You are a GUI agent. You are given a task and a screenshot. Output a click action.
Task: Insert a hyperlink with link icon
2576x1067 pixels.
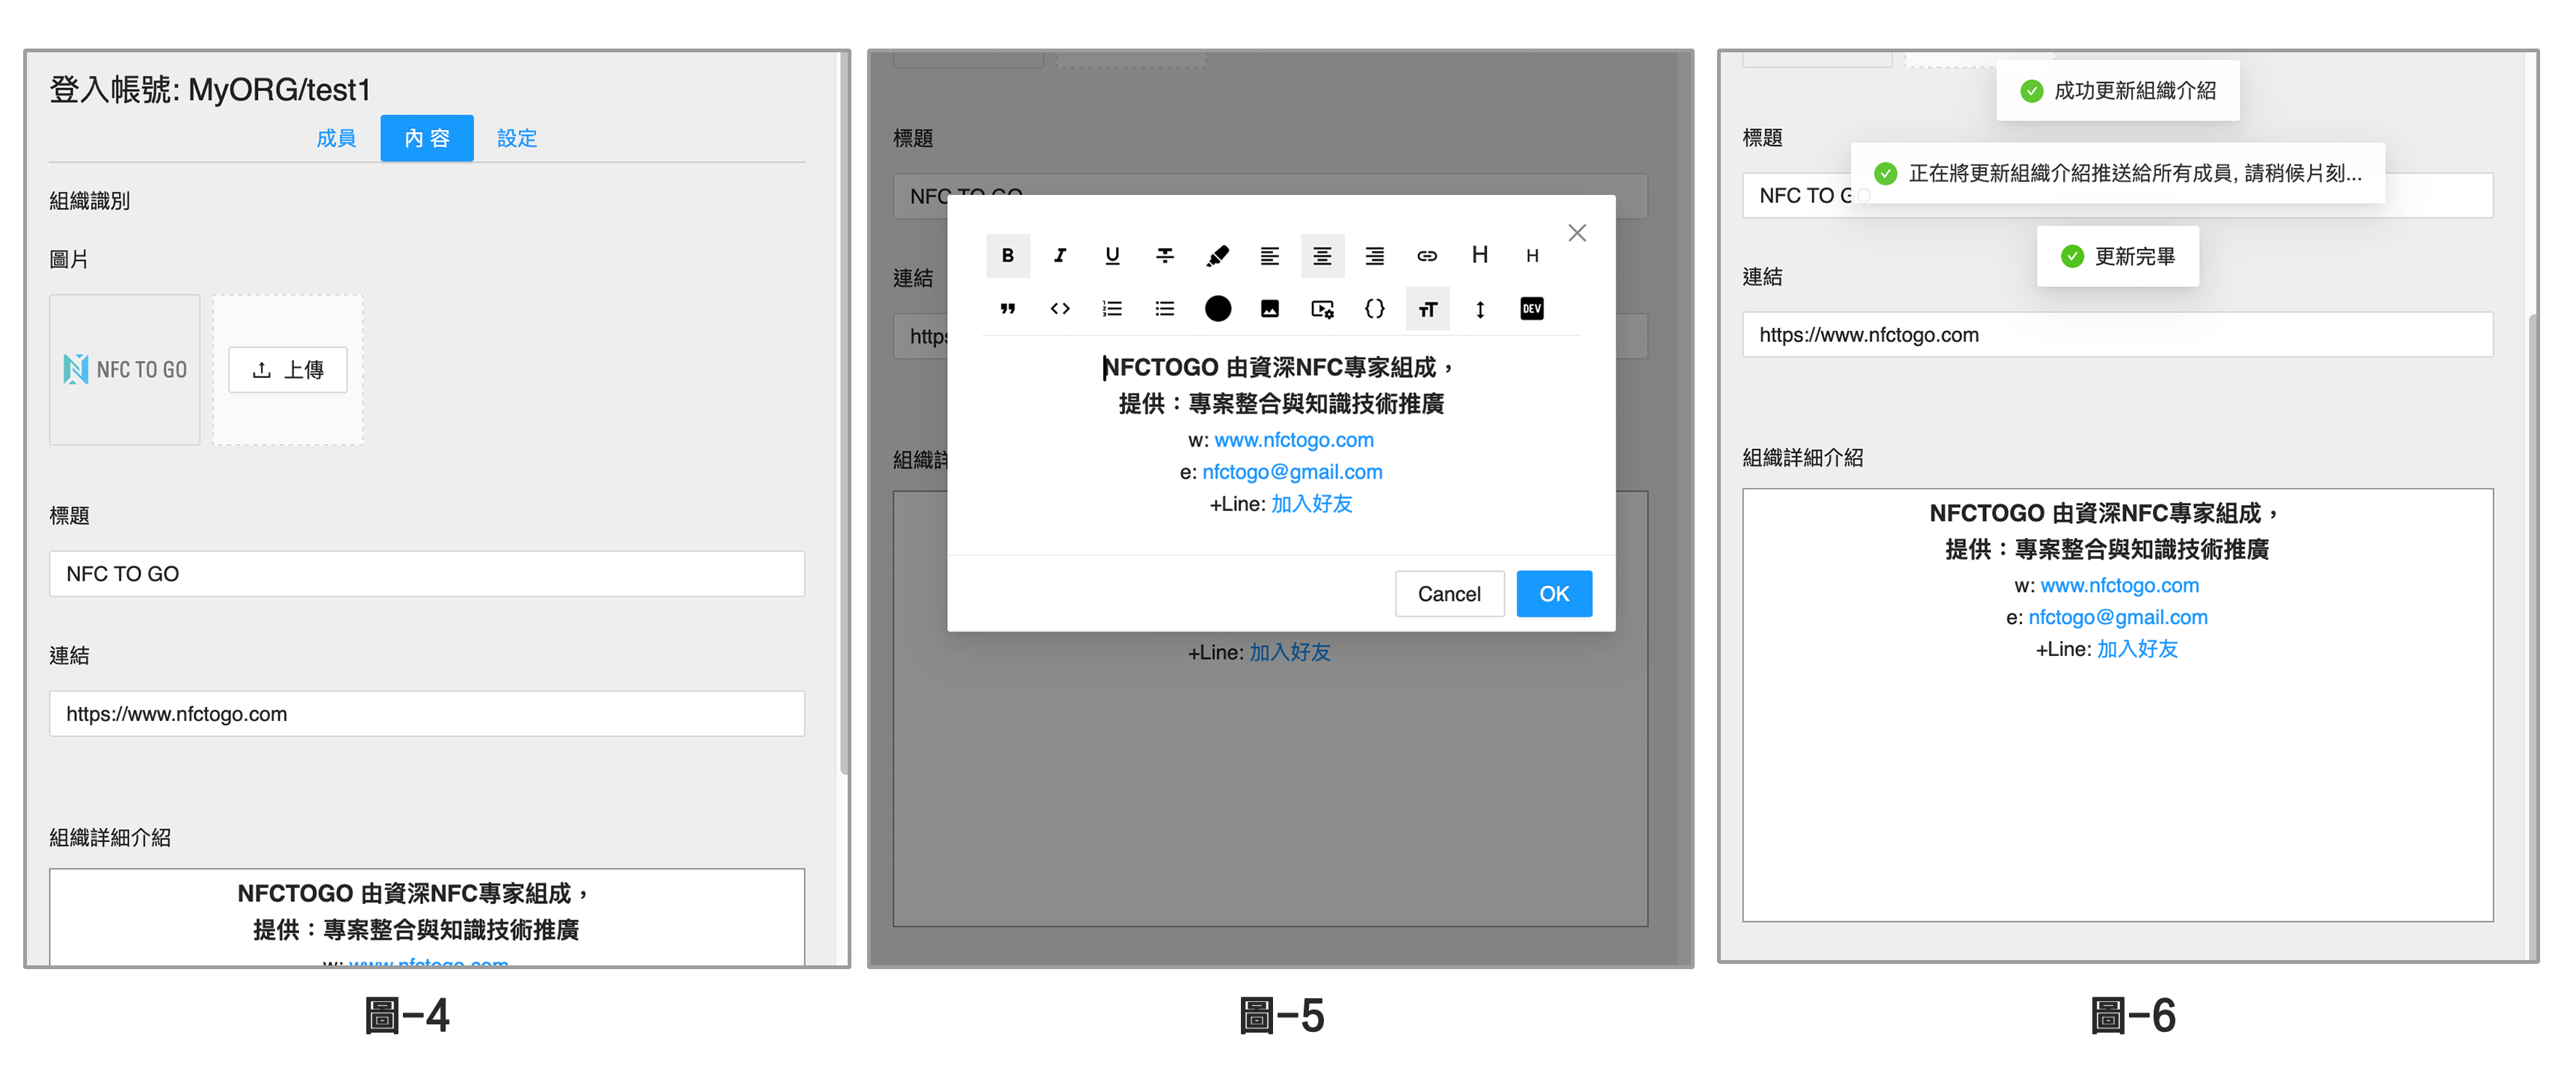click(x=1427, y=256)
